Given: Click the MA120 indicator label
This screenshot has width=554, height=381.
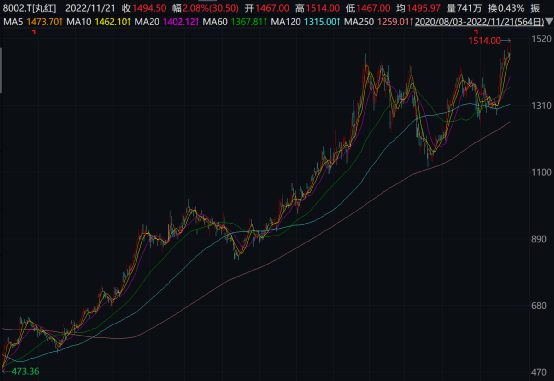Looking at the screenshot, I should (x=285, y=22).
